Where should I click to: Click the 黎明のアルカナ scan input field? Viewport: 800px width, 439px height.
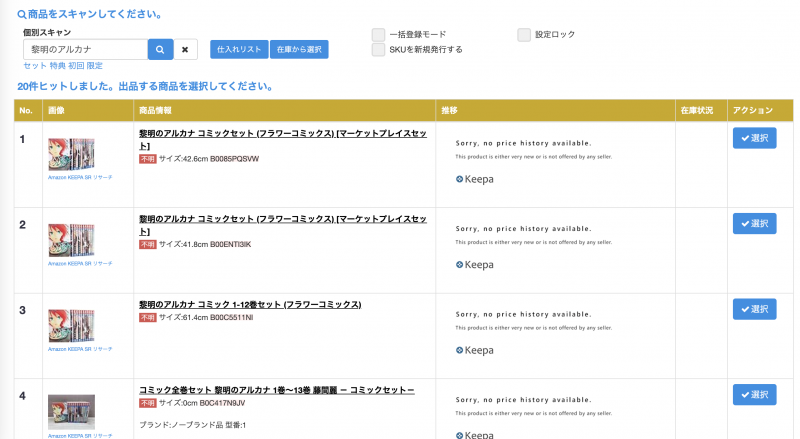(85, 50)
